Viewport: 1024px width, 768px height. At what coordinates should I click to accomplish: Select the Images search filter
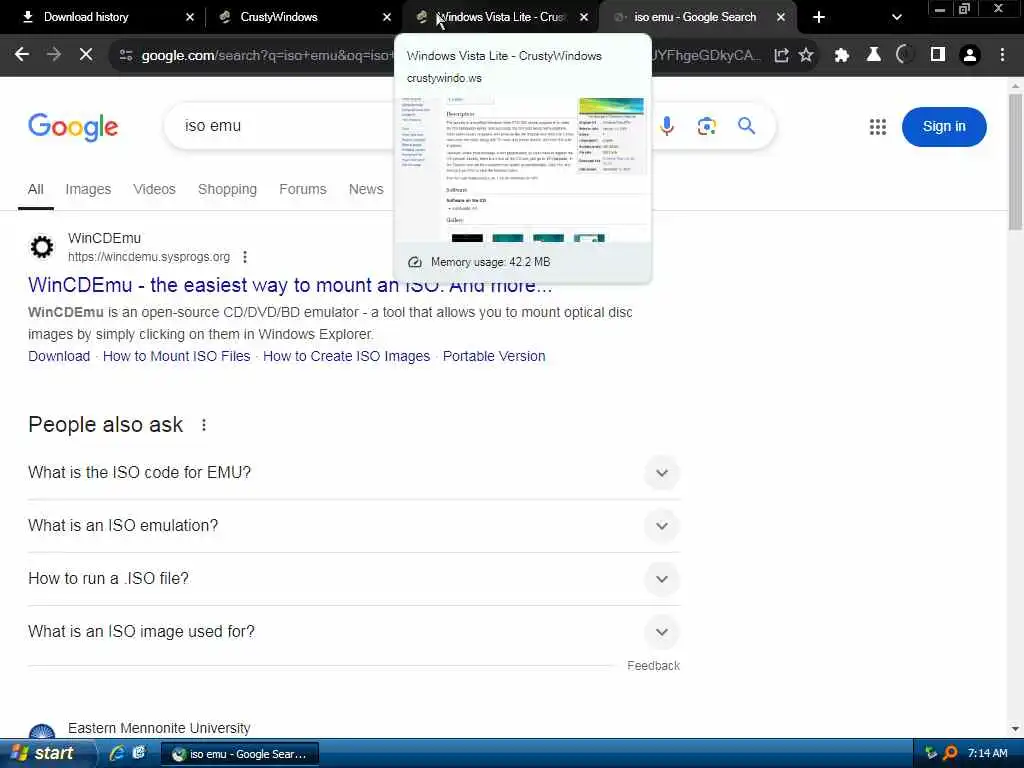tap(88, 189)
